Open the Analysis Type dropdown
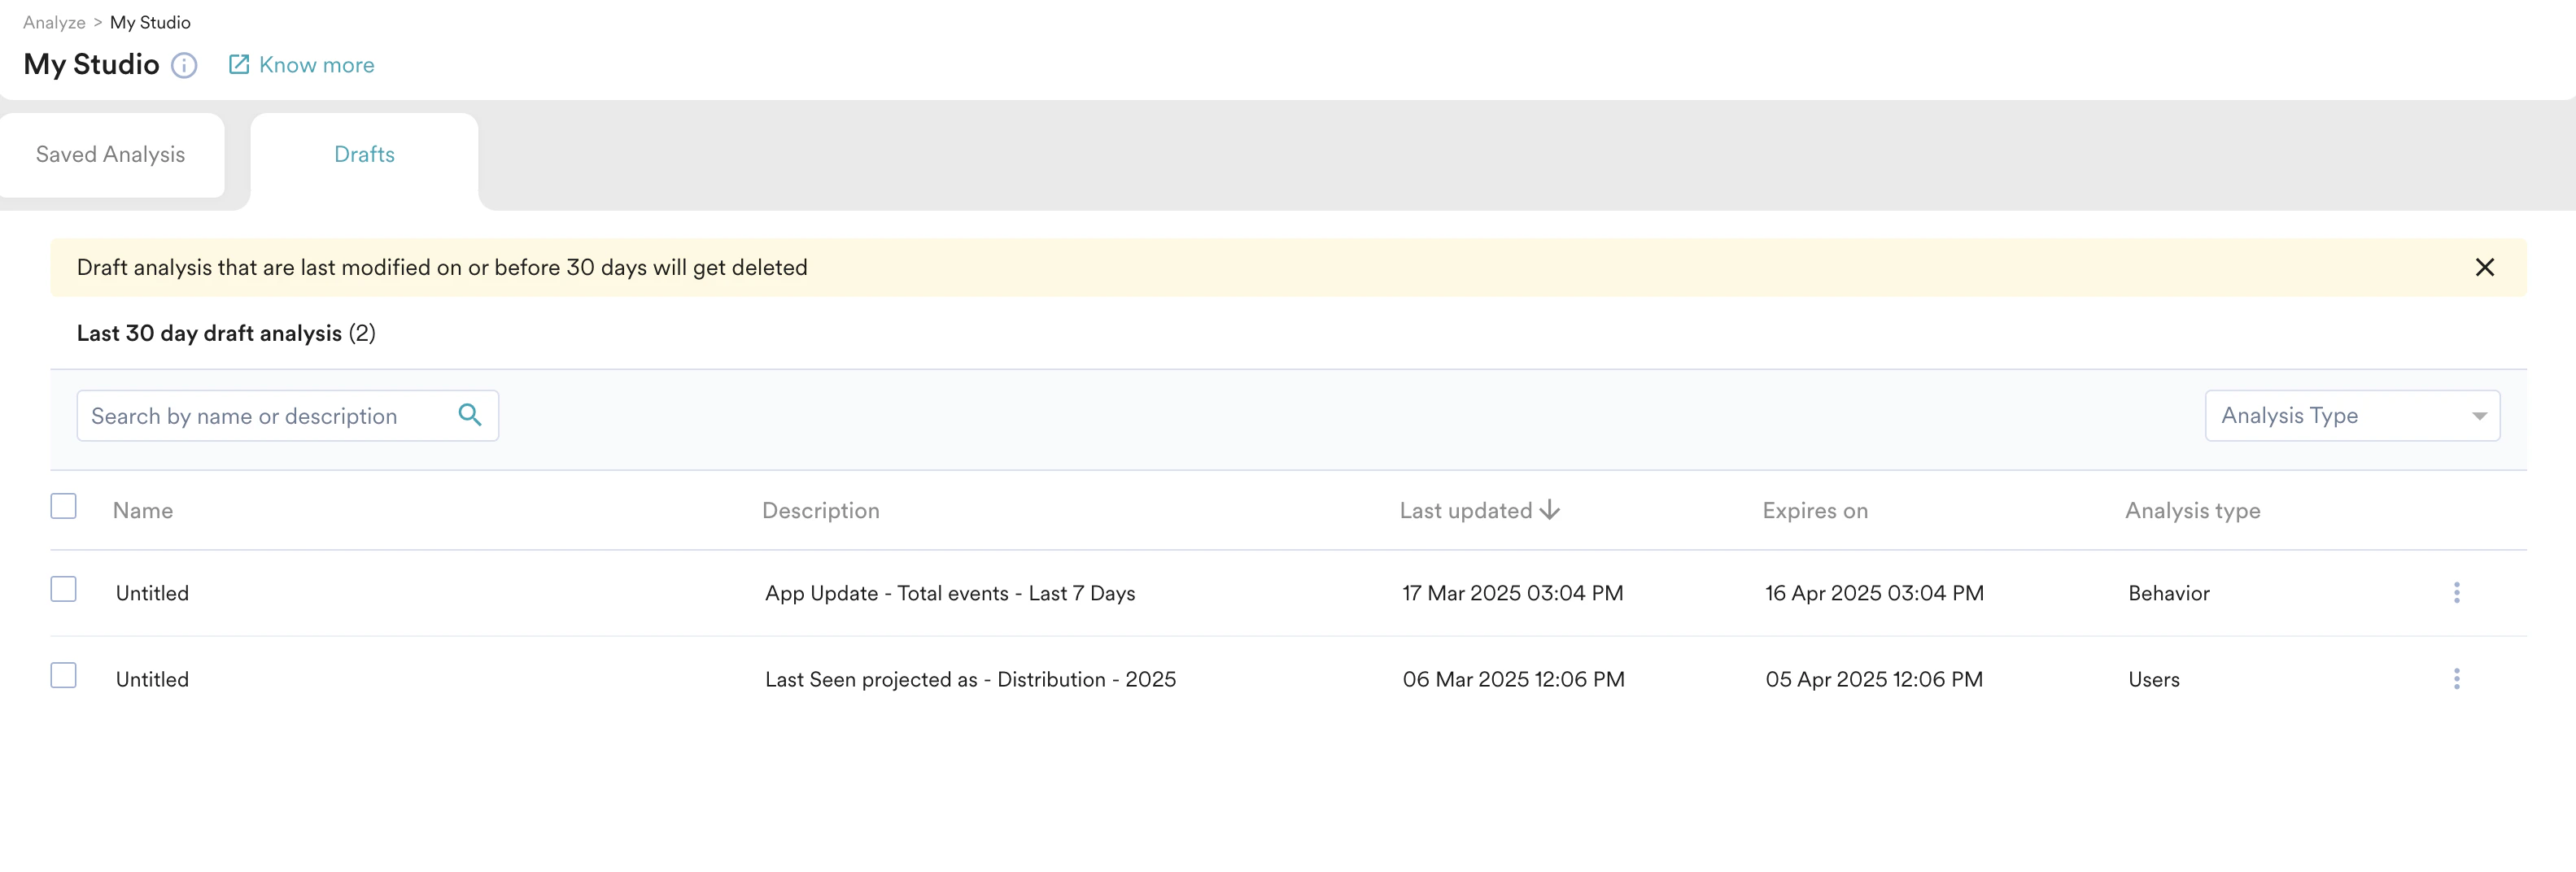This screenshot has height=872, width=2576. [2352, 415]
